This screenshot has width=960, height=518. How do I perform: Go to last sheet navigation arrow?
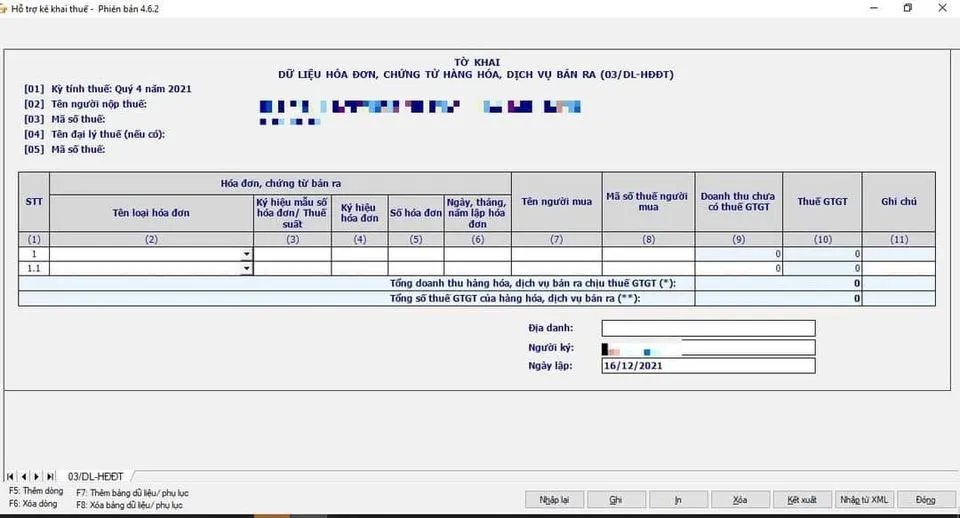coord(50,476)
